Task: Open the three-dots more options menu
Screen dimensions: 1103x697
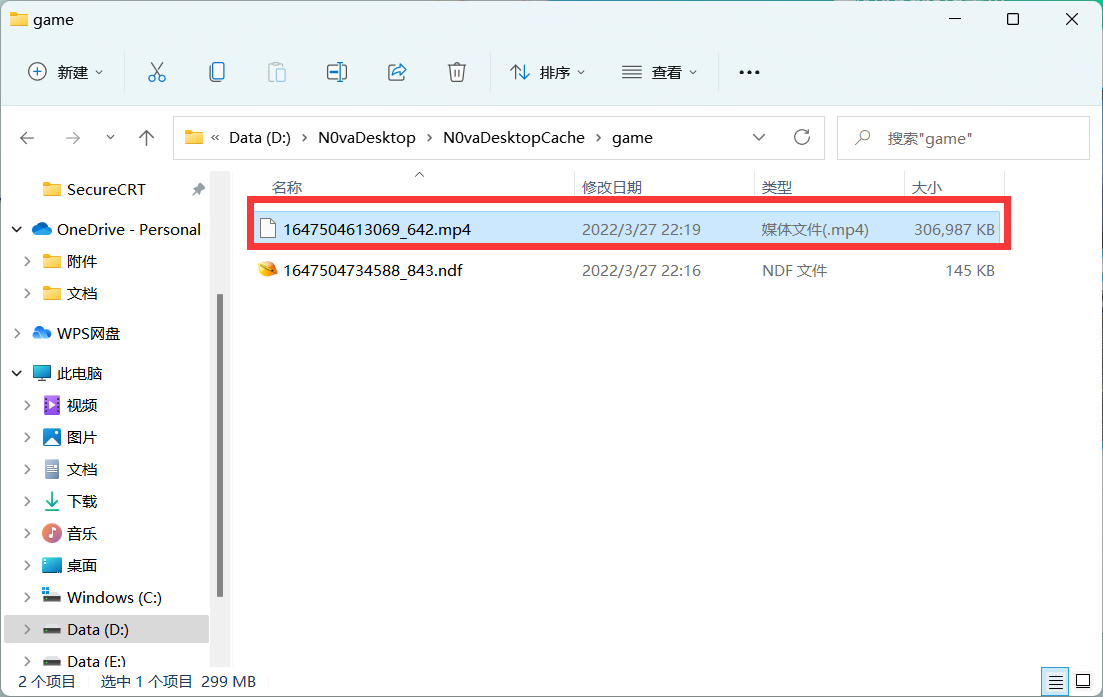Action: (749, 72)
